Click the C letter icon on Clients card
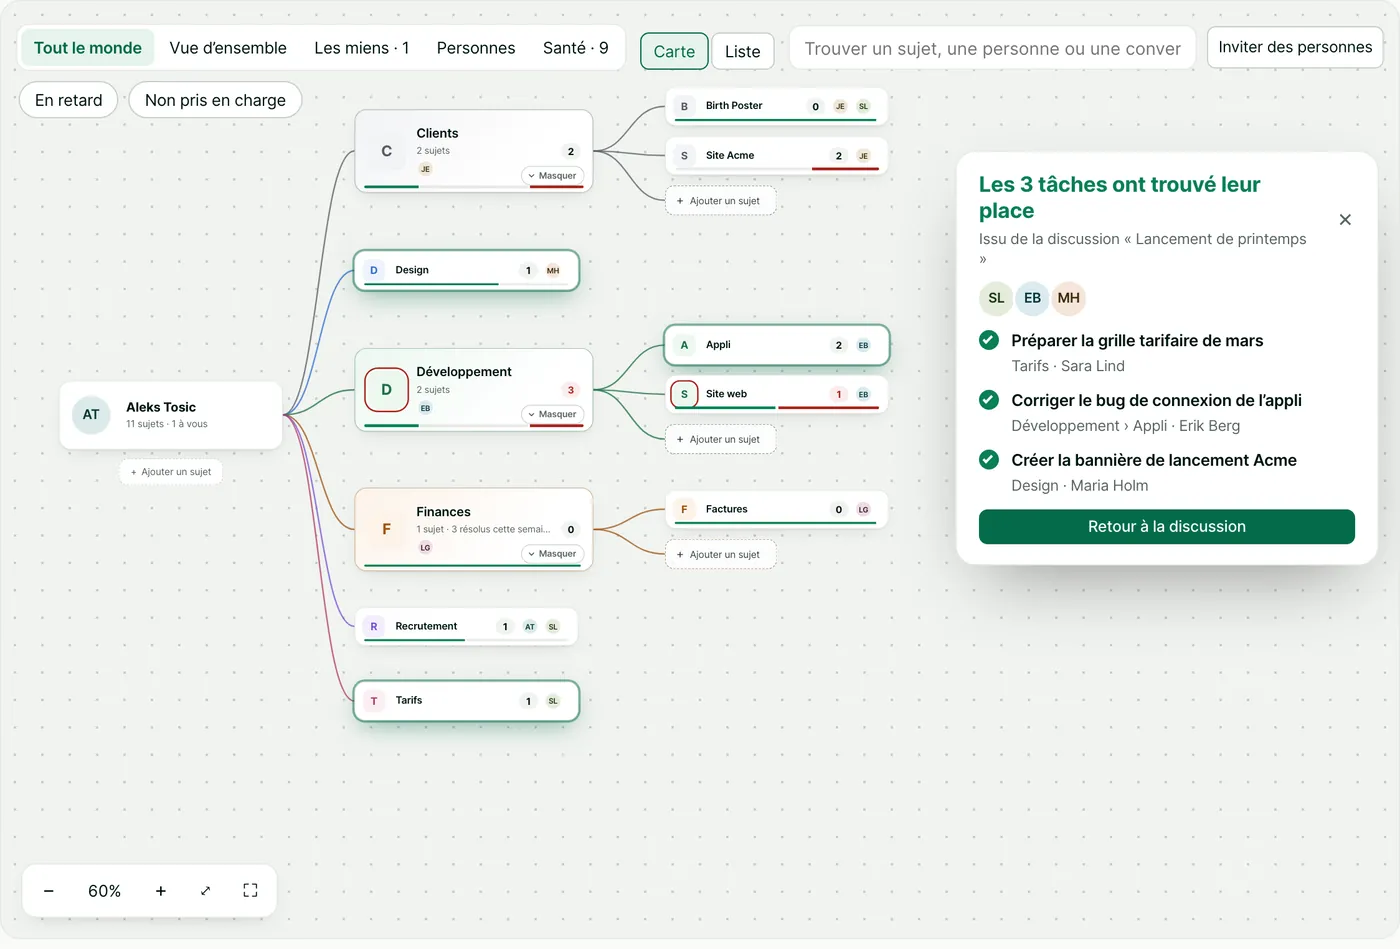The image size is (1400, 949). coord(386,151)
